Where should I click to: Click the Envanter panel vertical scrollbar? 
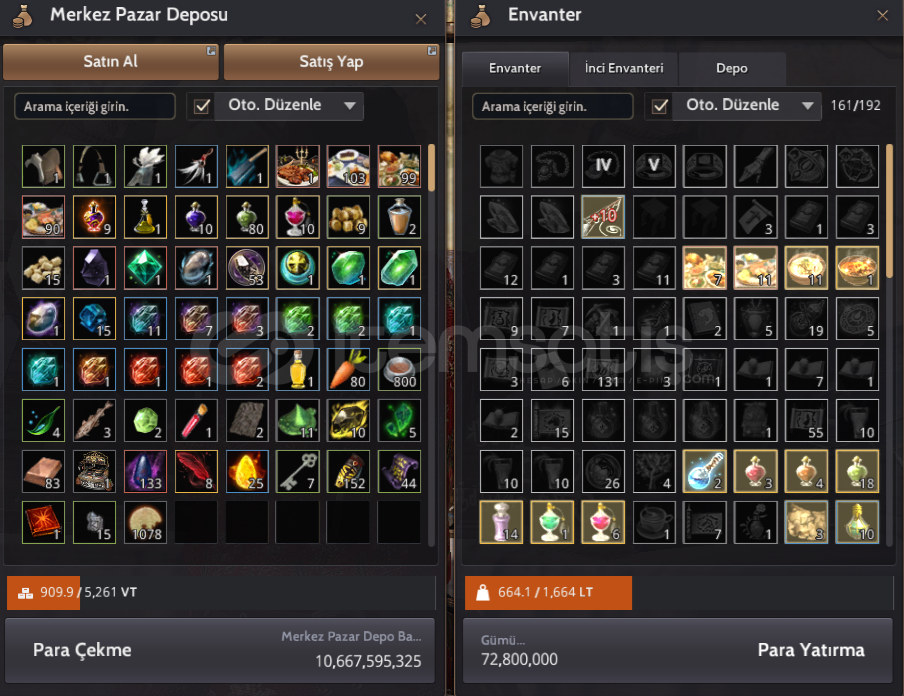click(890, 345)
